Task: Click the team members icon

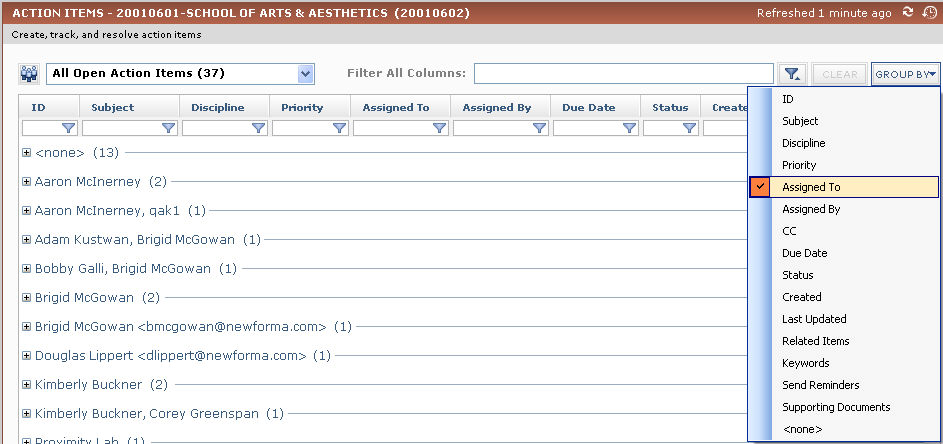Action: point(29,74)
